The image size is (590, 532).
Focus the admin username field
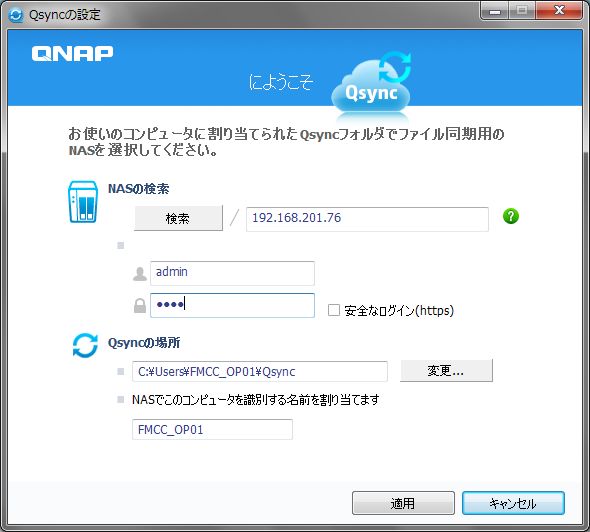(232, 273)
